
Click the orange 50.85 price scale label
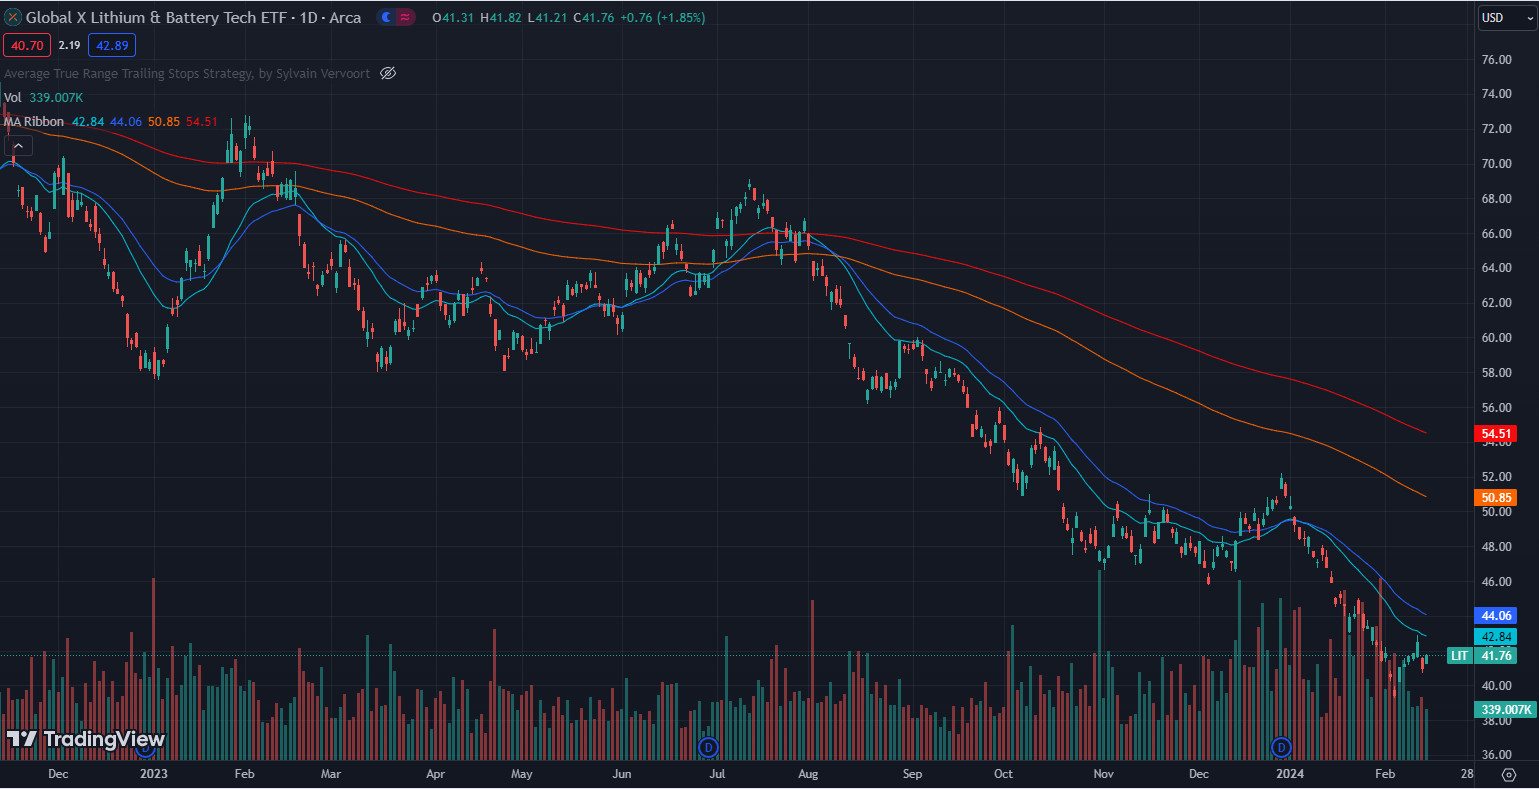pyautogui.click(x=1496, y=497)
